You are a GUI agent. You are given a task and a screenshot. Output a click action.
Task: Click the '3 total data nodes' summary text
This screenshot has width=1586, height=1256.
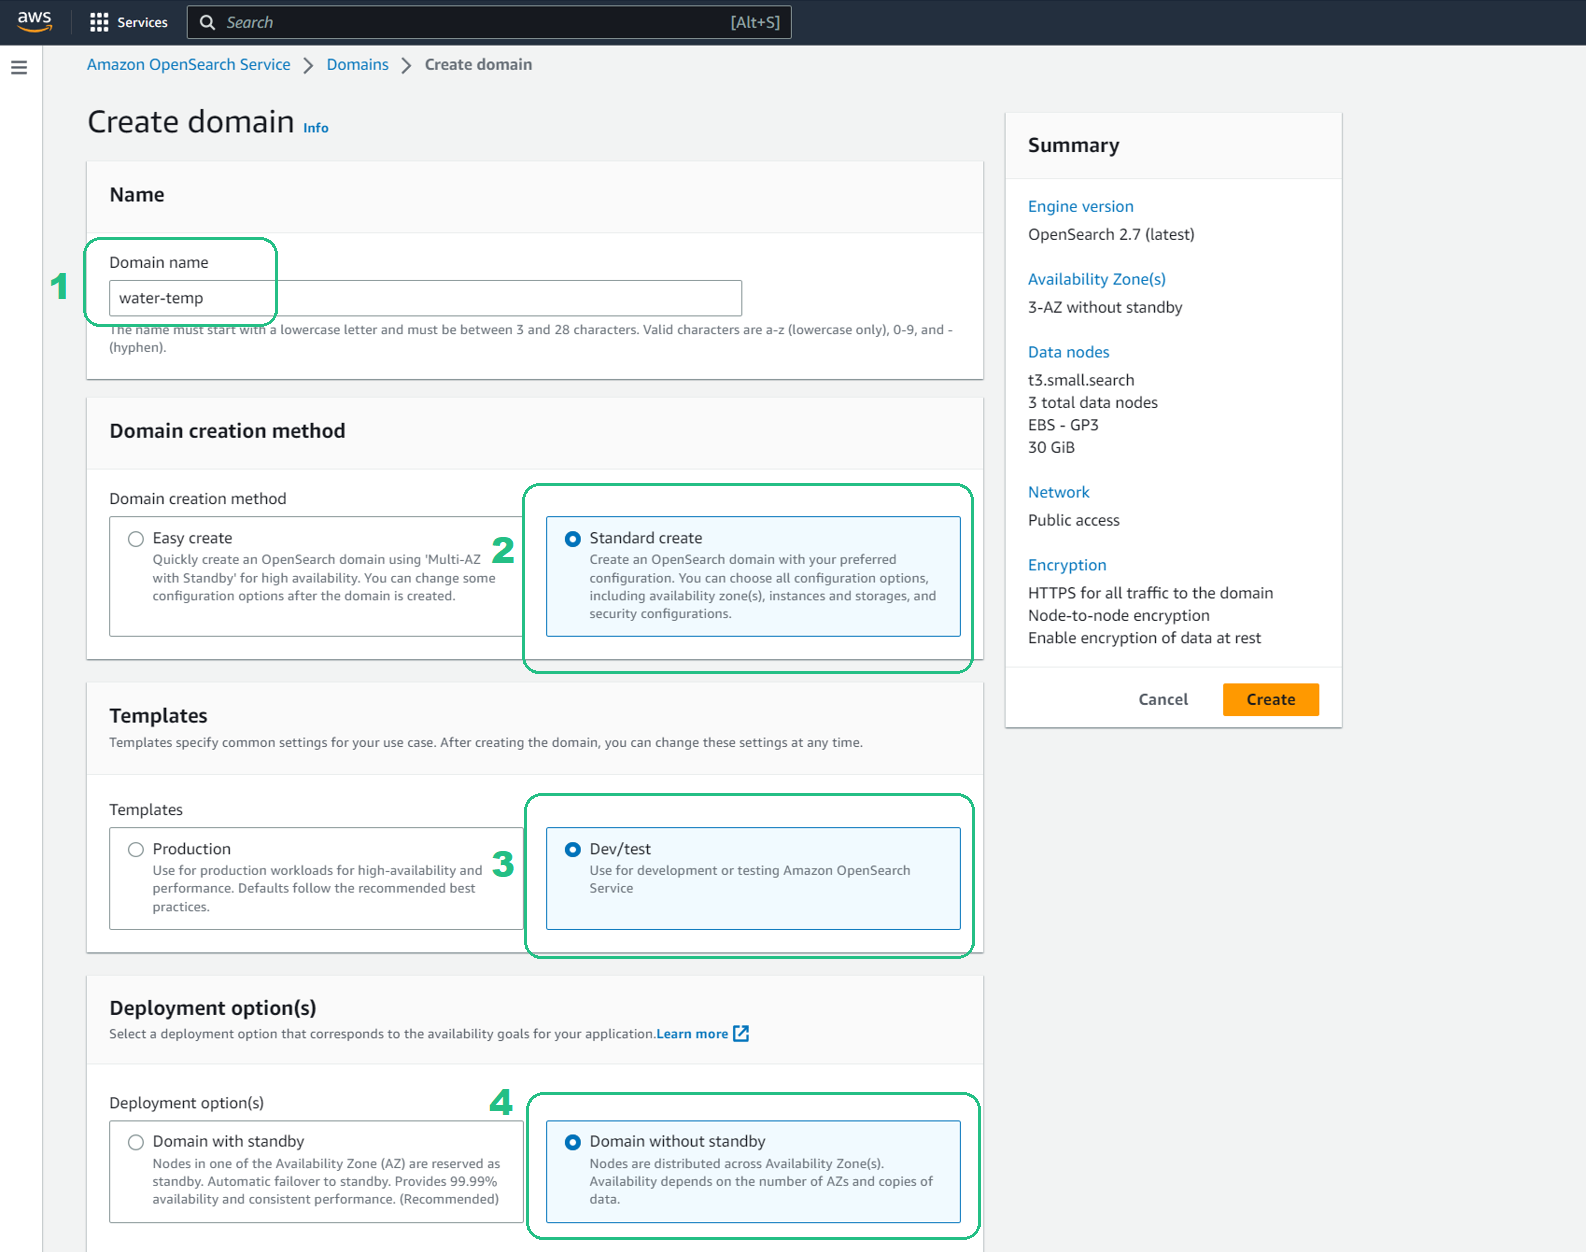click(1092, 403)
